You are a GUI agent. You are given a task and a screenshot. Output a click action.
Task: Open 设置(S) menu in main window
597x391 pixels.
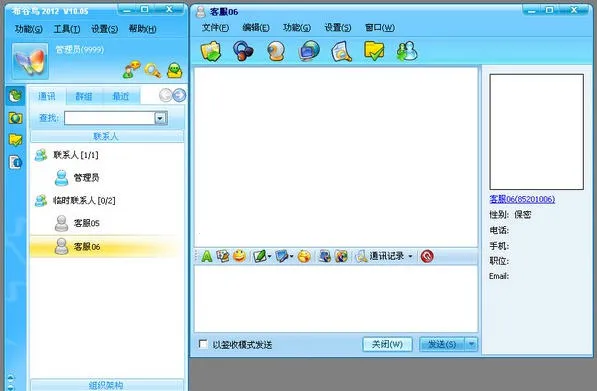104,29
